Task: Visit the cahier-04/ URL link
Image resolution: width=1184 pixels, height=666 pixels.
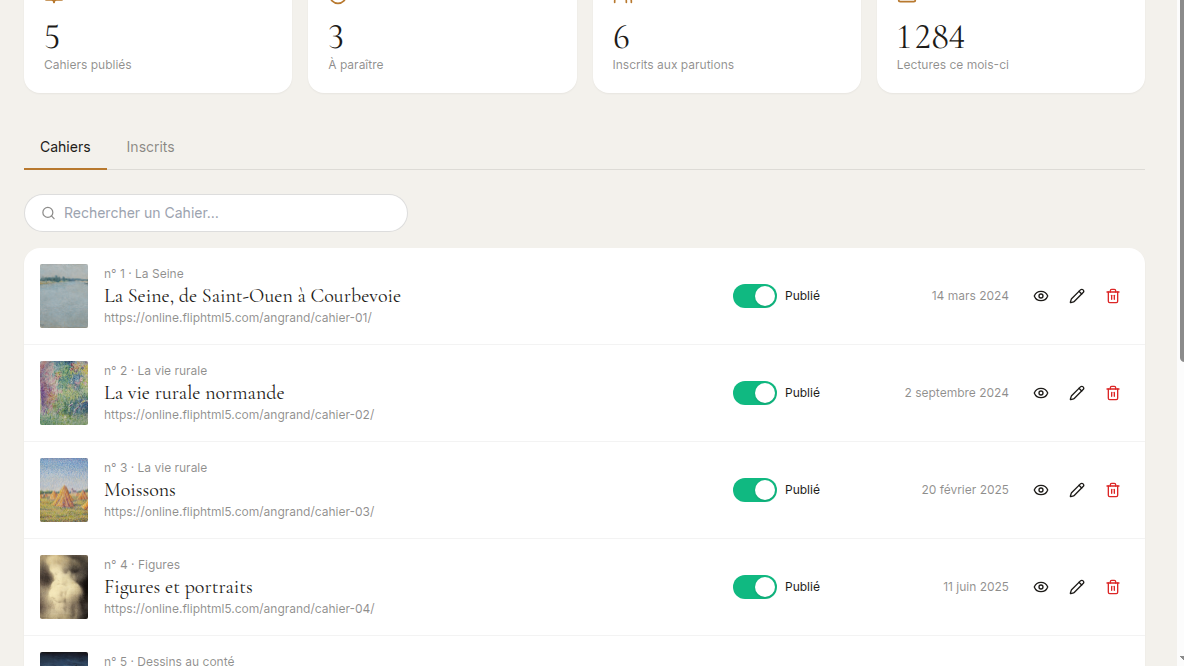Action: click(239, 609)
